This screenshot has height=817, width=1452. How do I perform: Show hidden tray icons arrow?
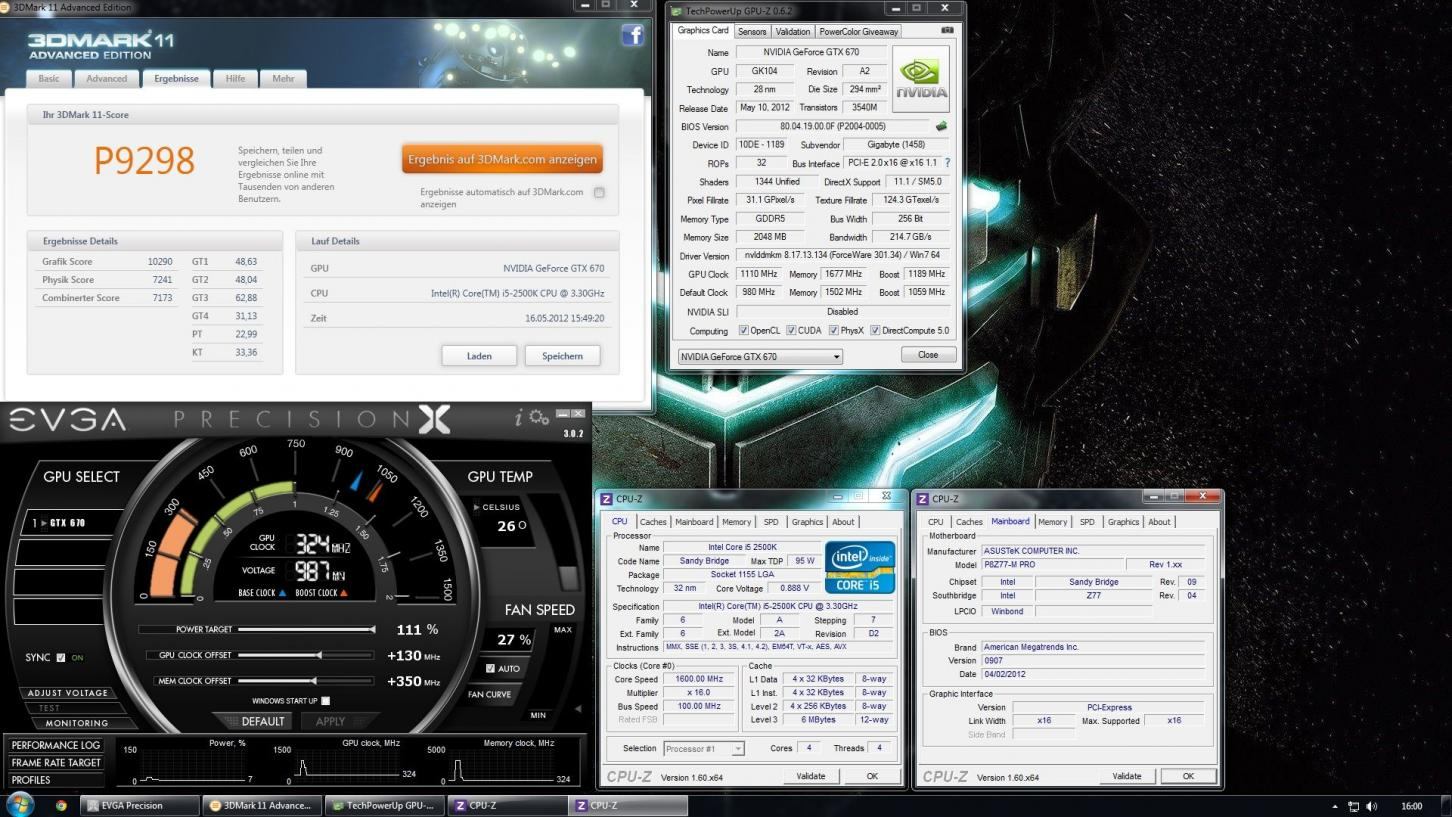click(x=1335, y=806)
